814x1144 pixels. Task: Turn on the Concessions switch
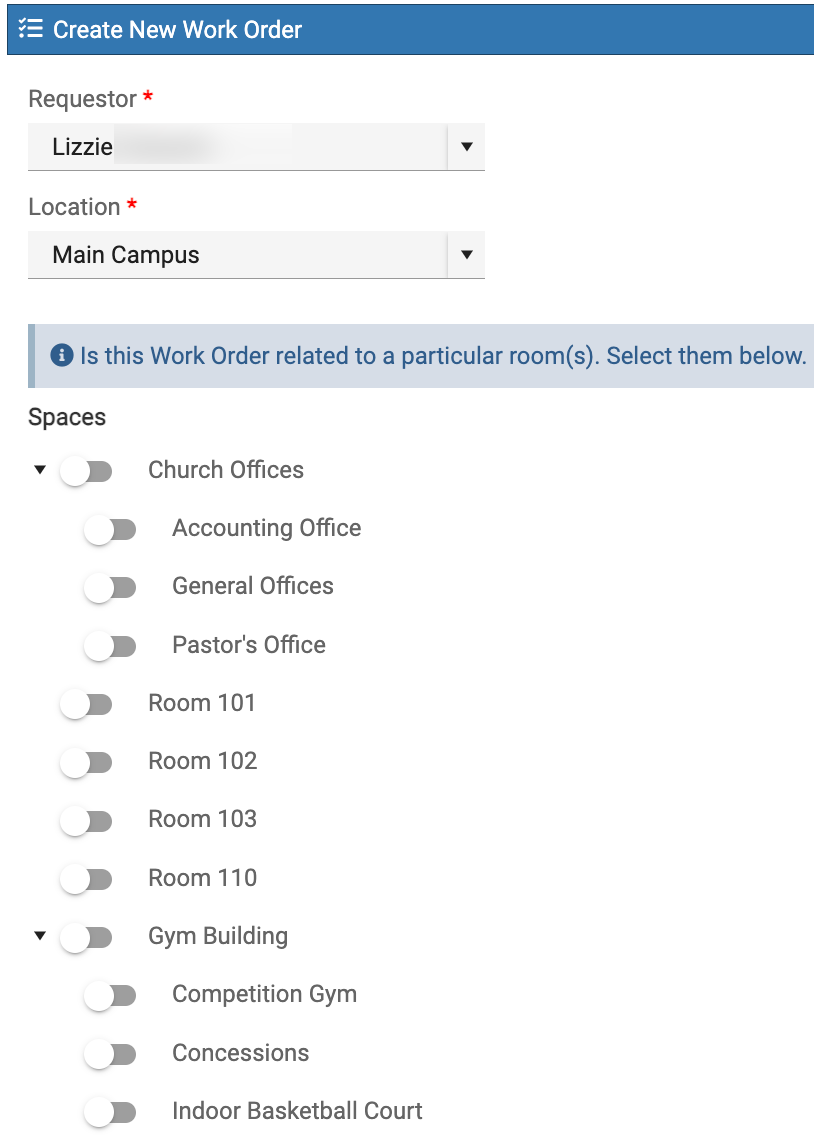(x=110, y=1054)
